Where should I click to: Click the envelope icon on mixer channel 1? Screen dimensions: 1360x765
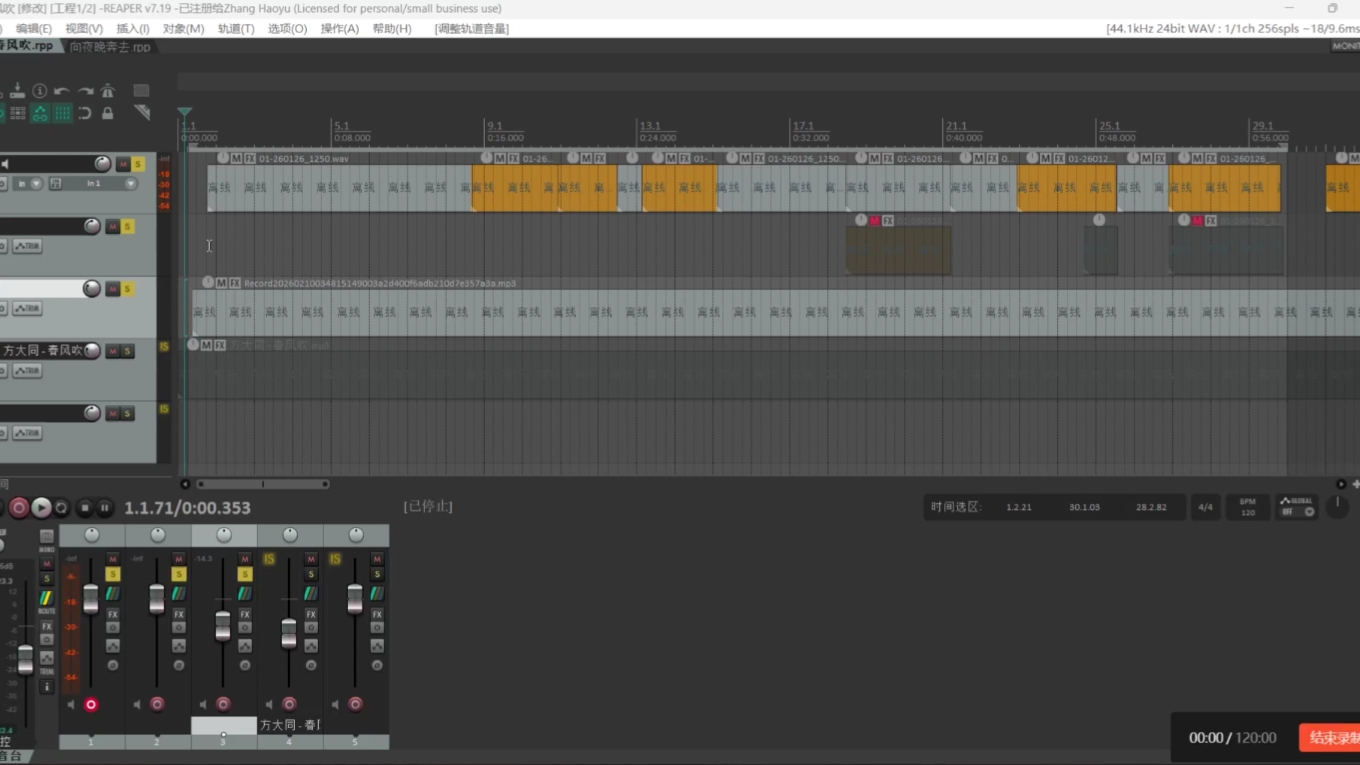point(113,646)
